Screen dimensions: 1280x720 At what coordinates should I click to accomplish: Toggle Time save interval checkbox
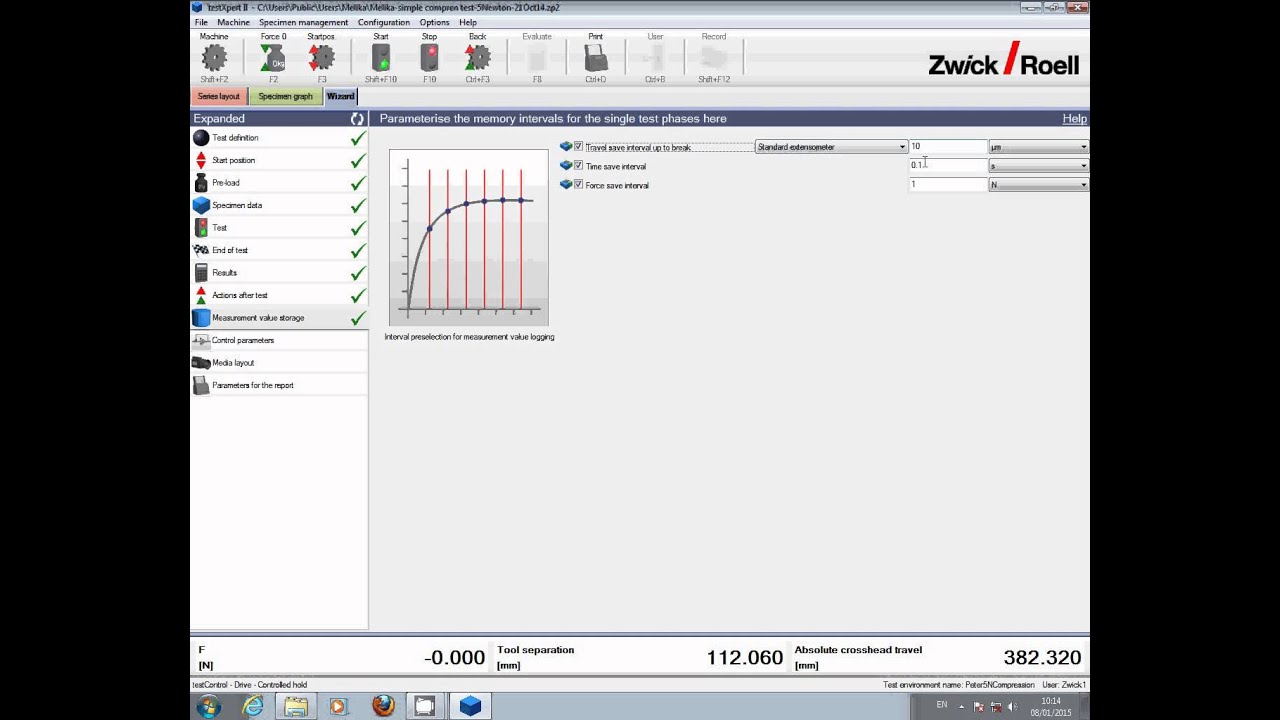point(578,166)
